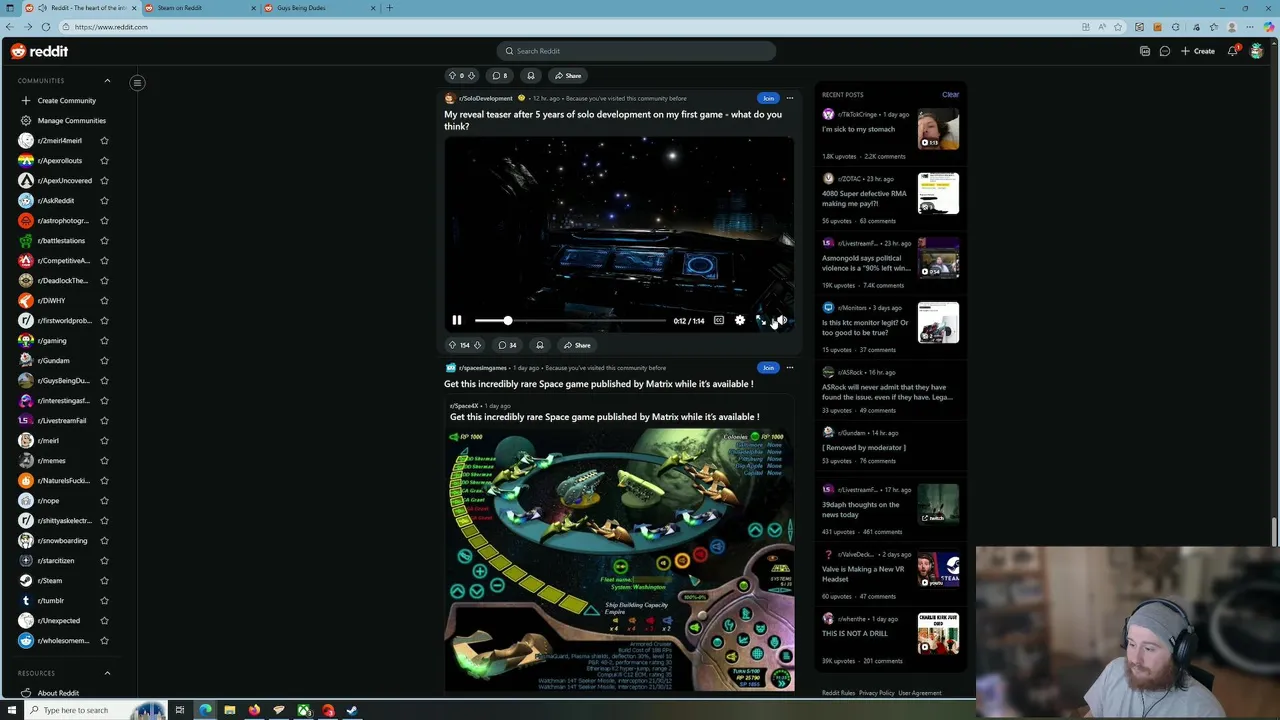Image resolution: width=1280 pixels, height=720 pixels.
Task: Open a new browser tab
Action: pyautogui.click(x=390, y=8)
